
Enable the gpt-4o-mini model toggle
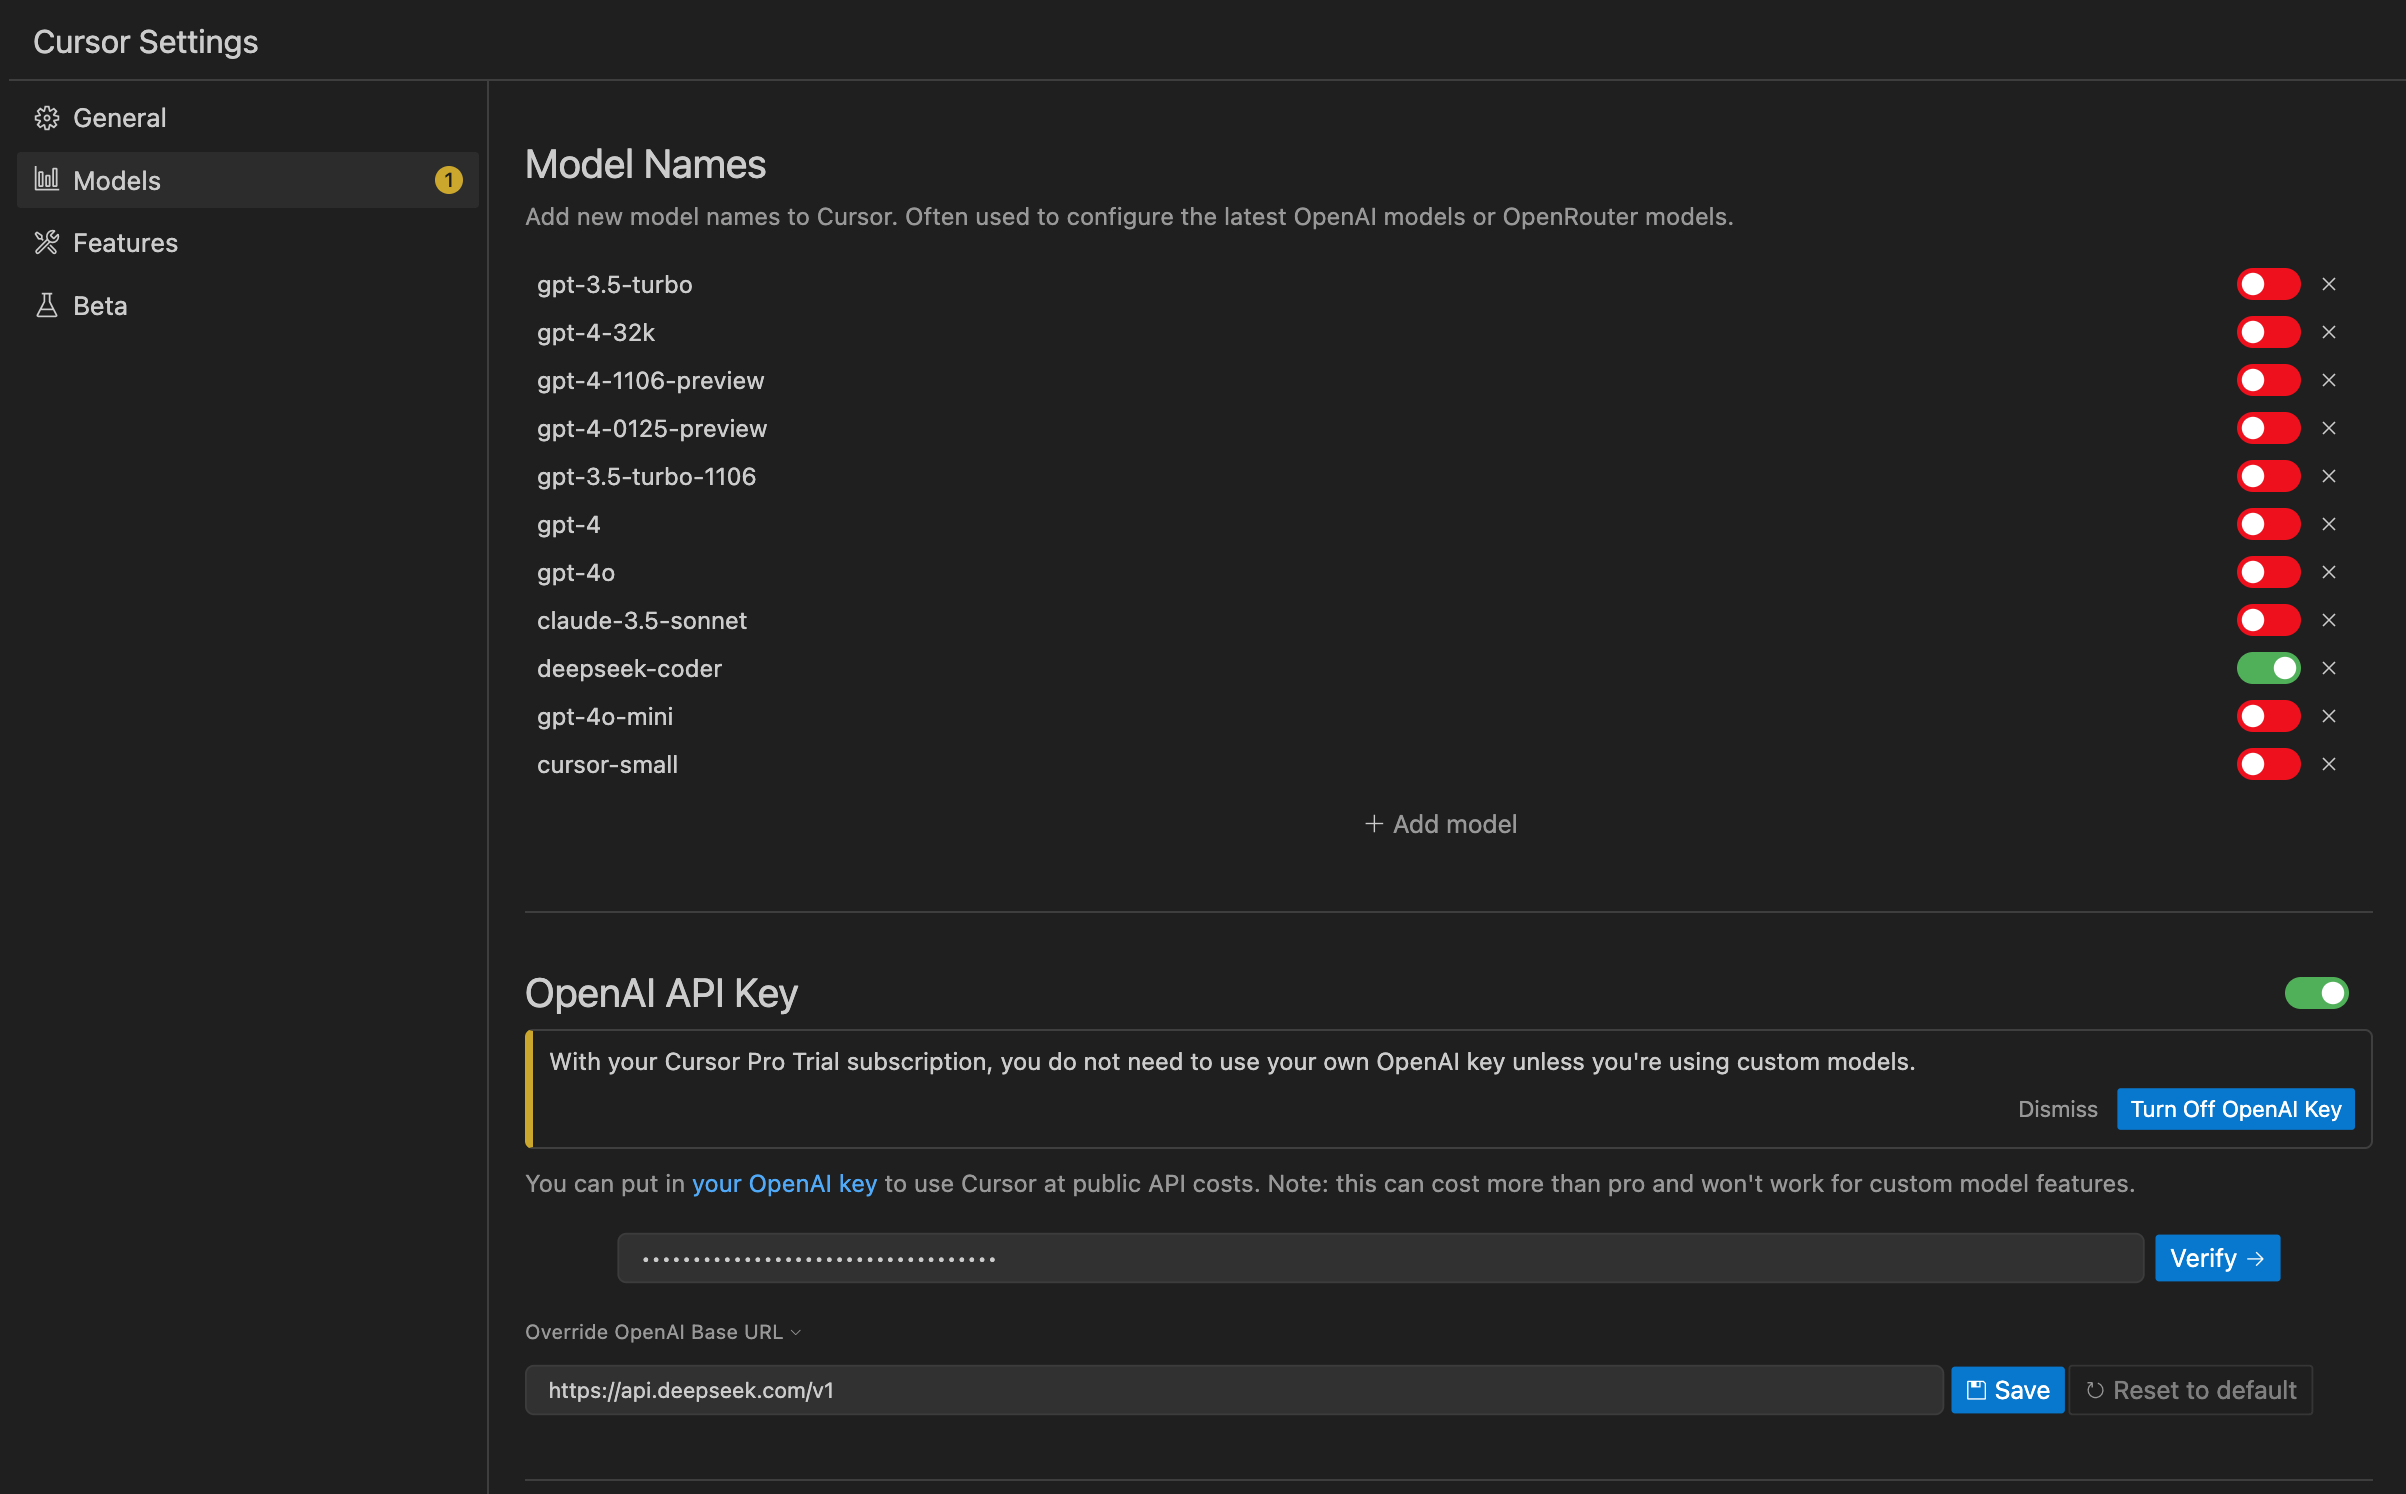point(2268,716)
